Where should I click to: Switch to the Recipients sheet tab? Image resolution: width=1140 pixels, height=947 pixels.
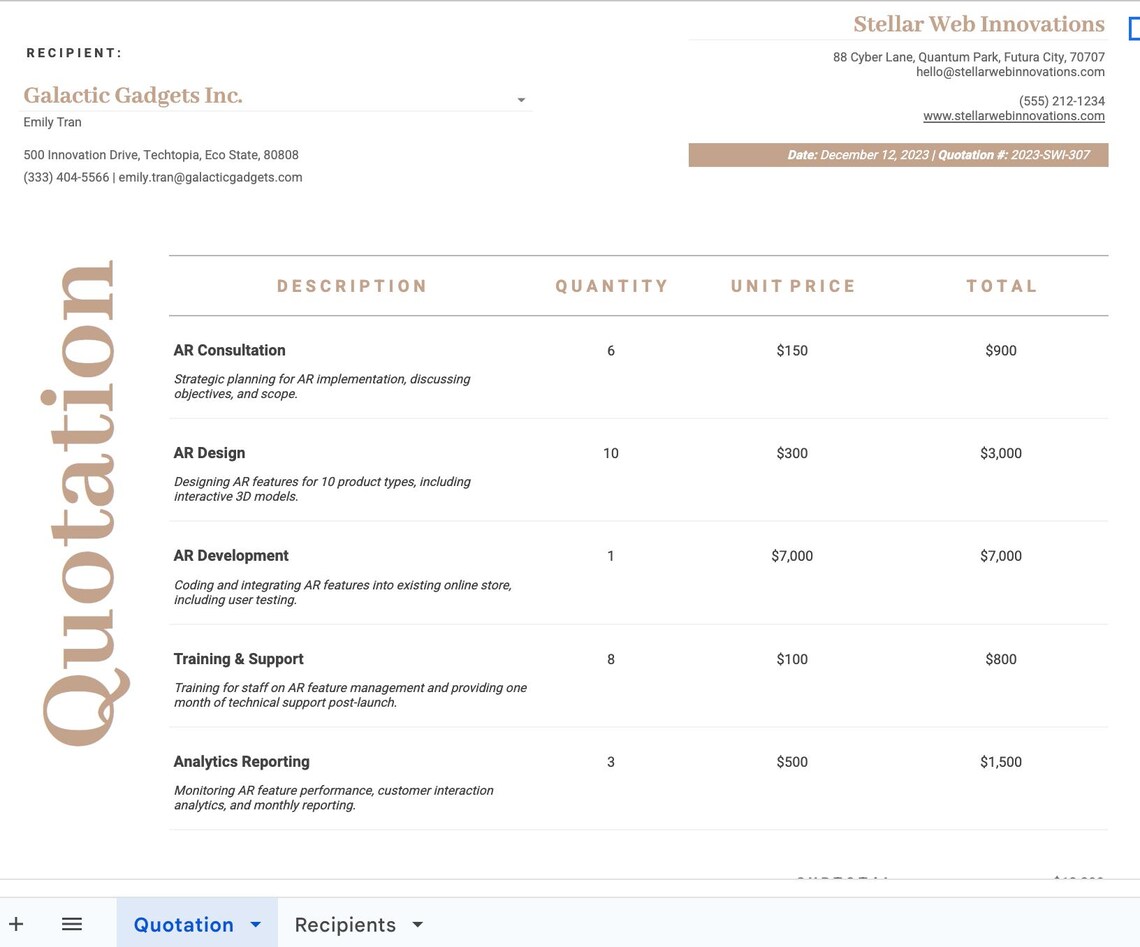point(345,924)
